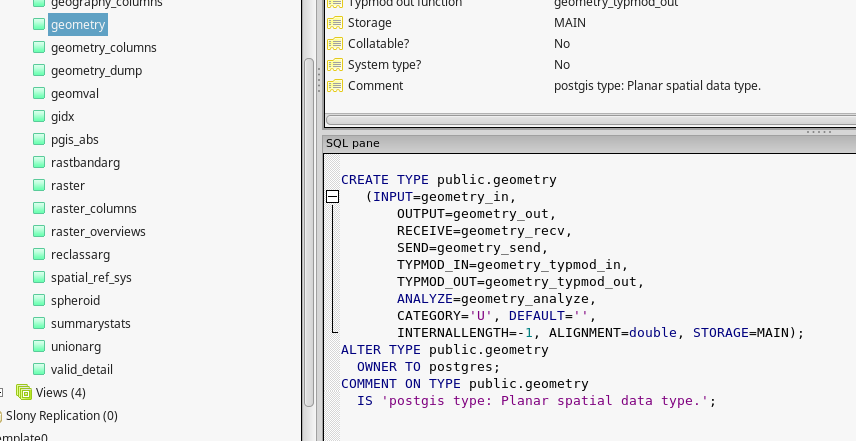The width and height of the screenshot is (856, 441).
Task: Click the Comment property icon
Action: [x=335, y=86]
